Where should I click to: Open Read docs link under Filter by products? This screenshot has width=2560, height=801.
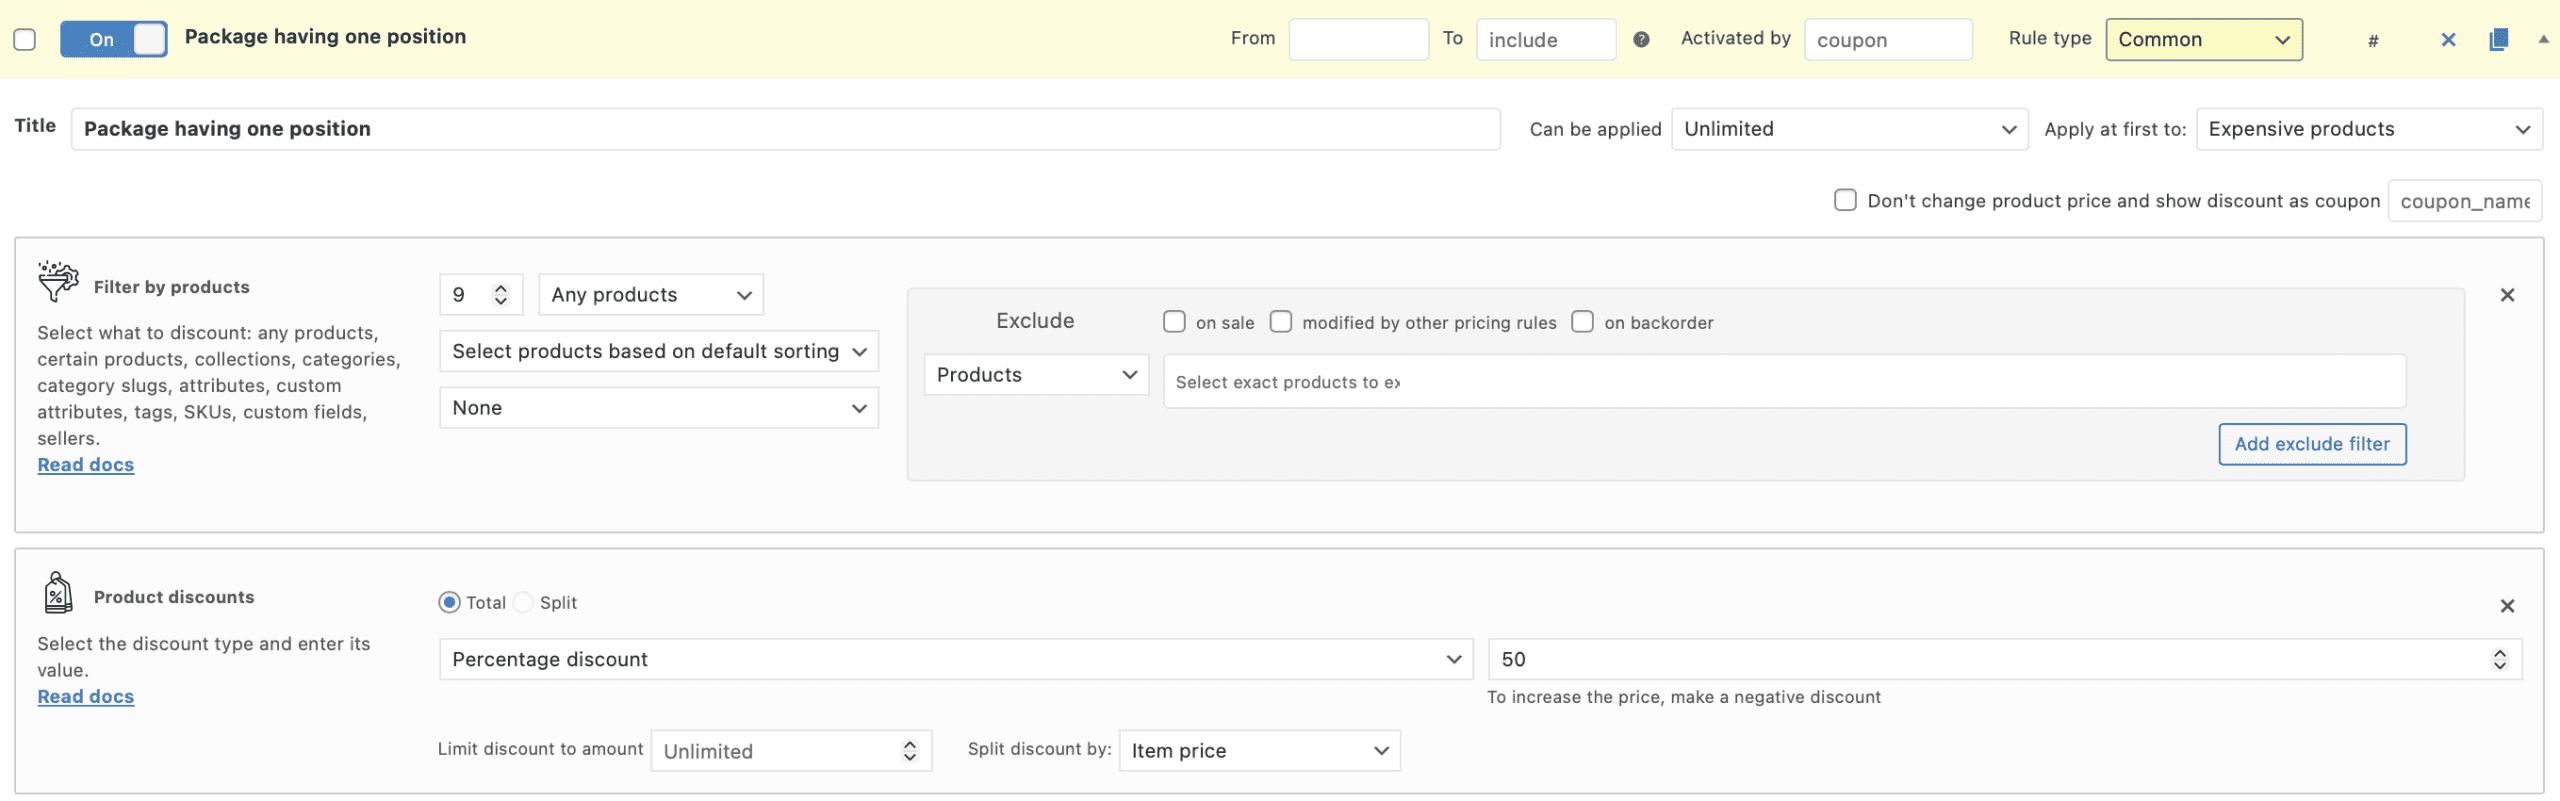click(x=86, y=465)
